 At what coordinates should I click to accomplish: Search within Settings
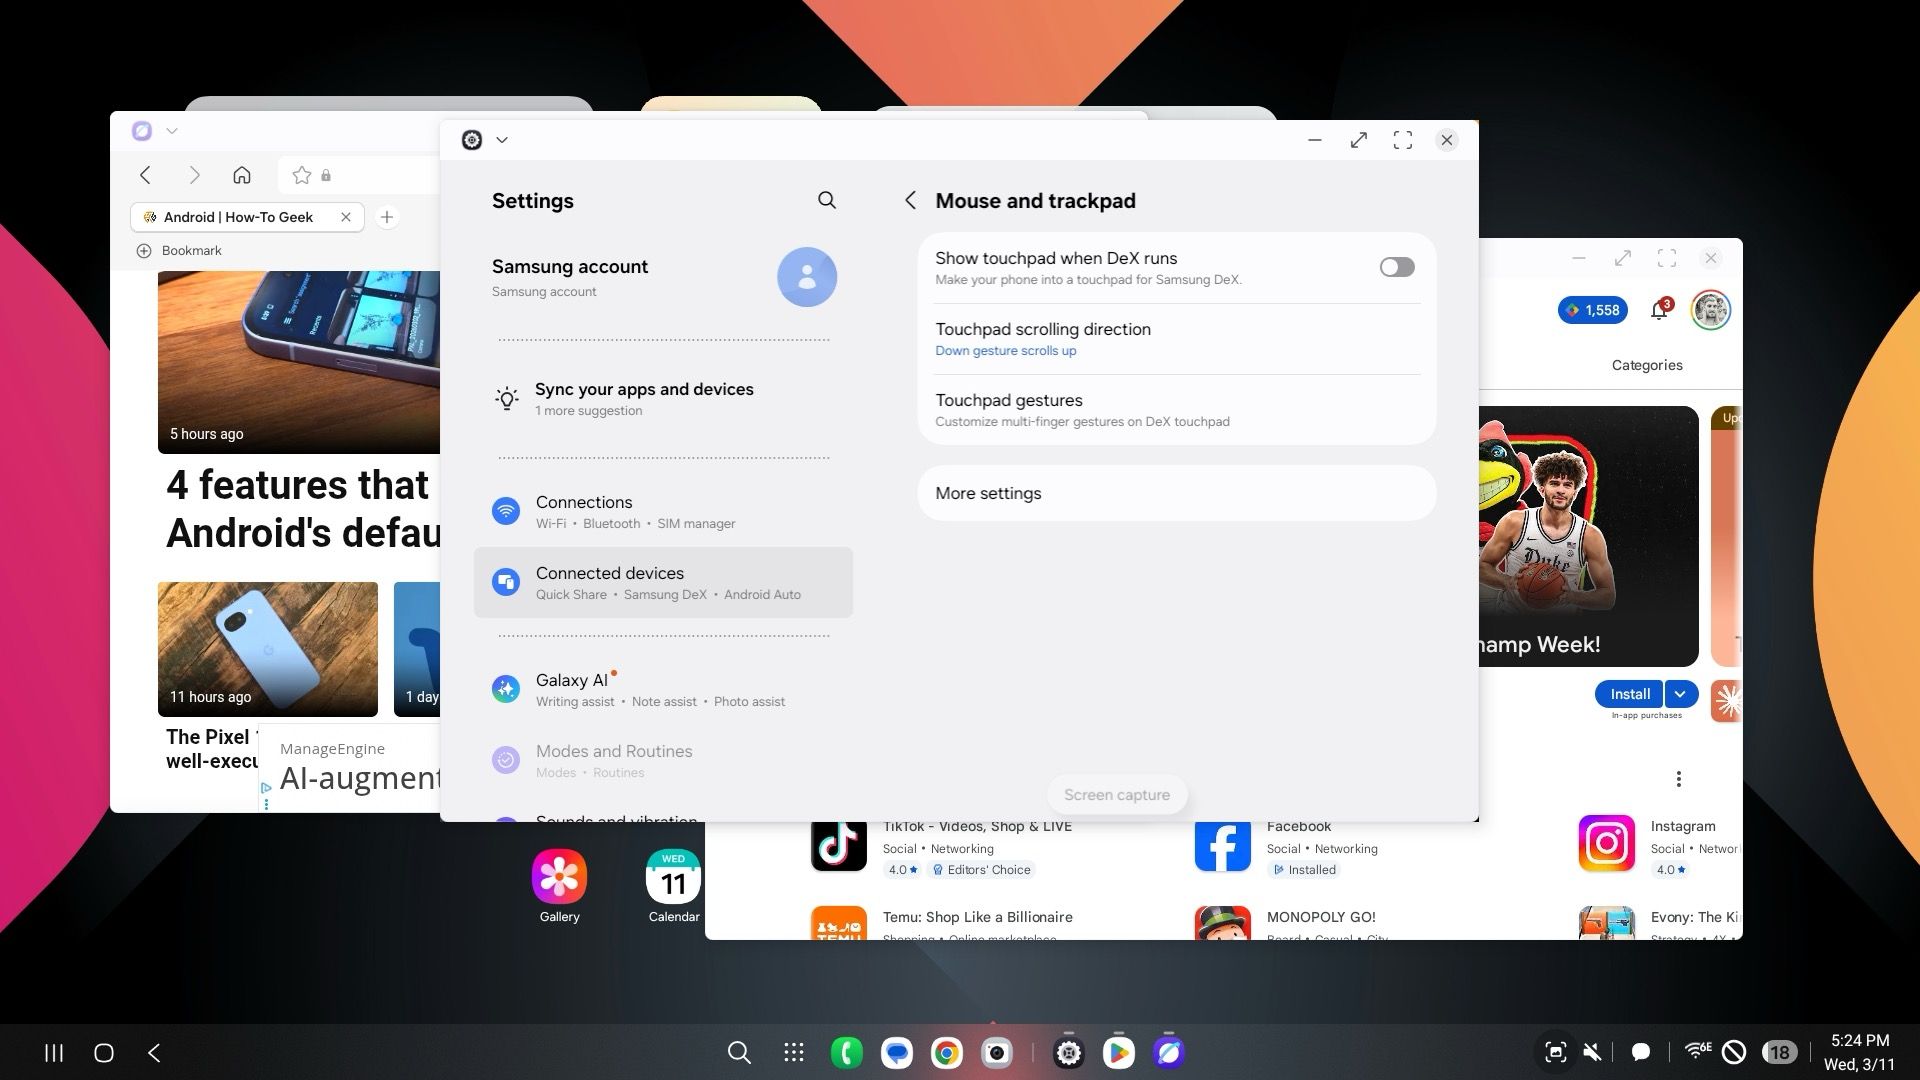tap(826, 200)
